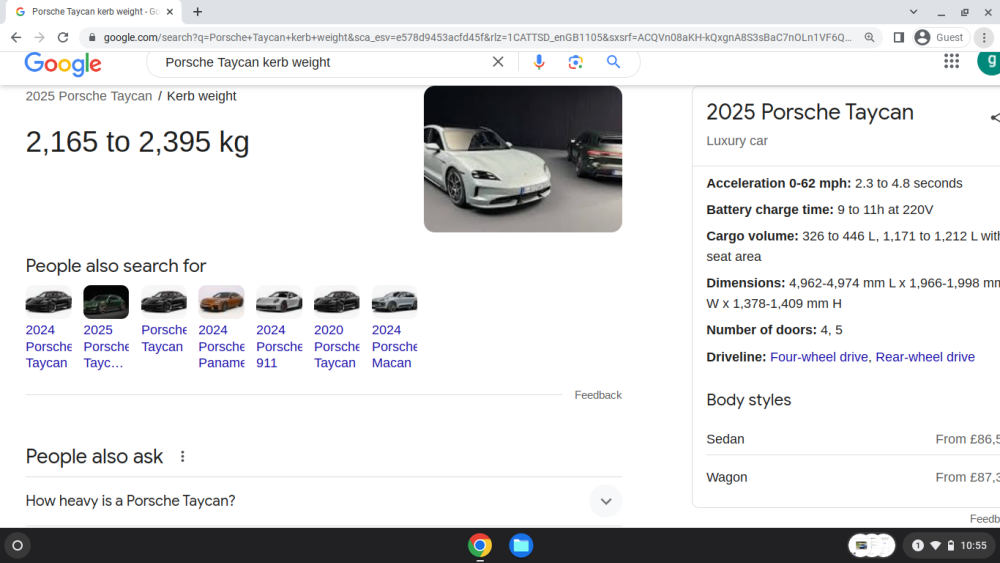
Task: Open the Google apps grid icon
Action: coord(952,61)
